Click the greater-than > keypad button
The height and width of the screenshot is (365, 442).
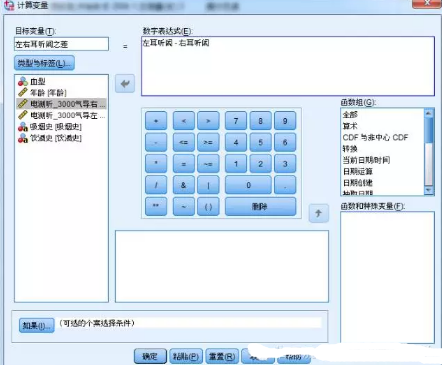(208, 121)
